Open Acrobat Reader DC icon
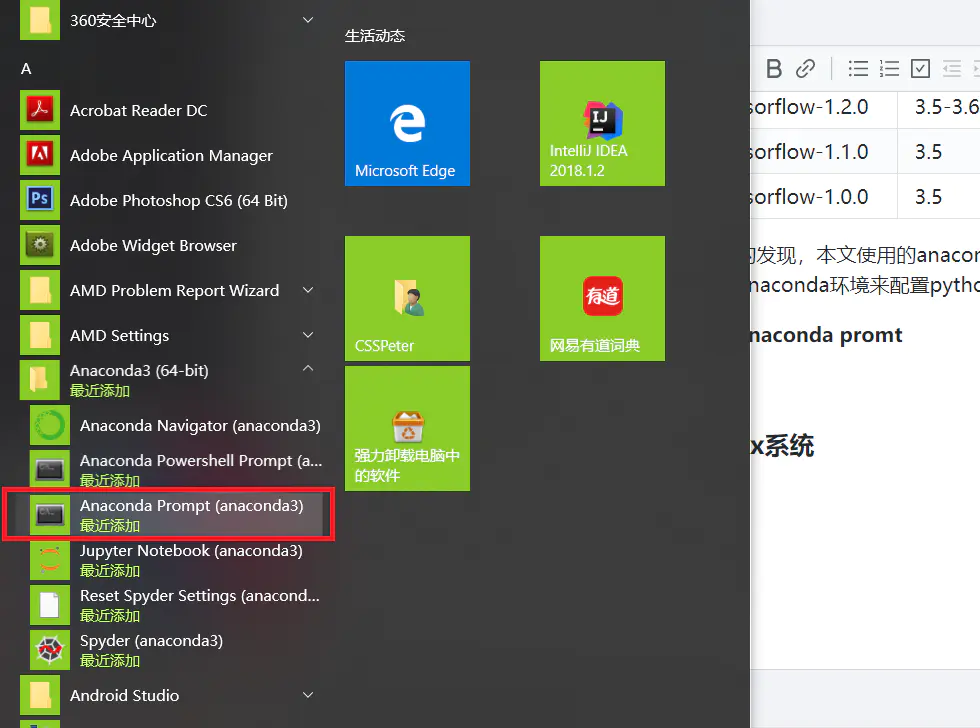Viewport: 980px width, 728px height. pos(40,110)
